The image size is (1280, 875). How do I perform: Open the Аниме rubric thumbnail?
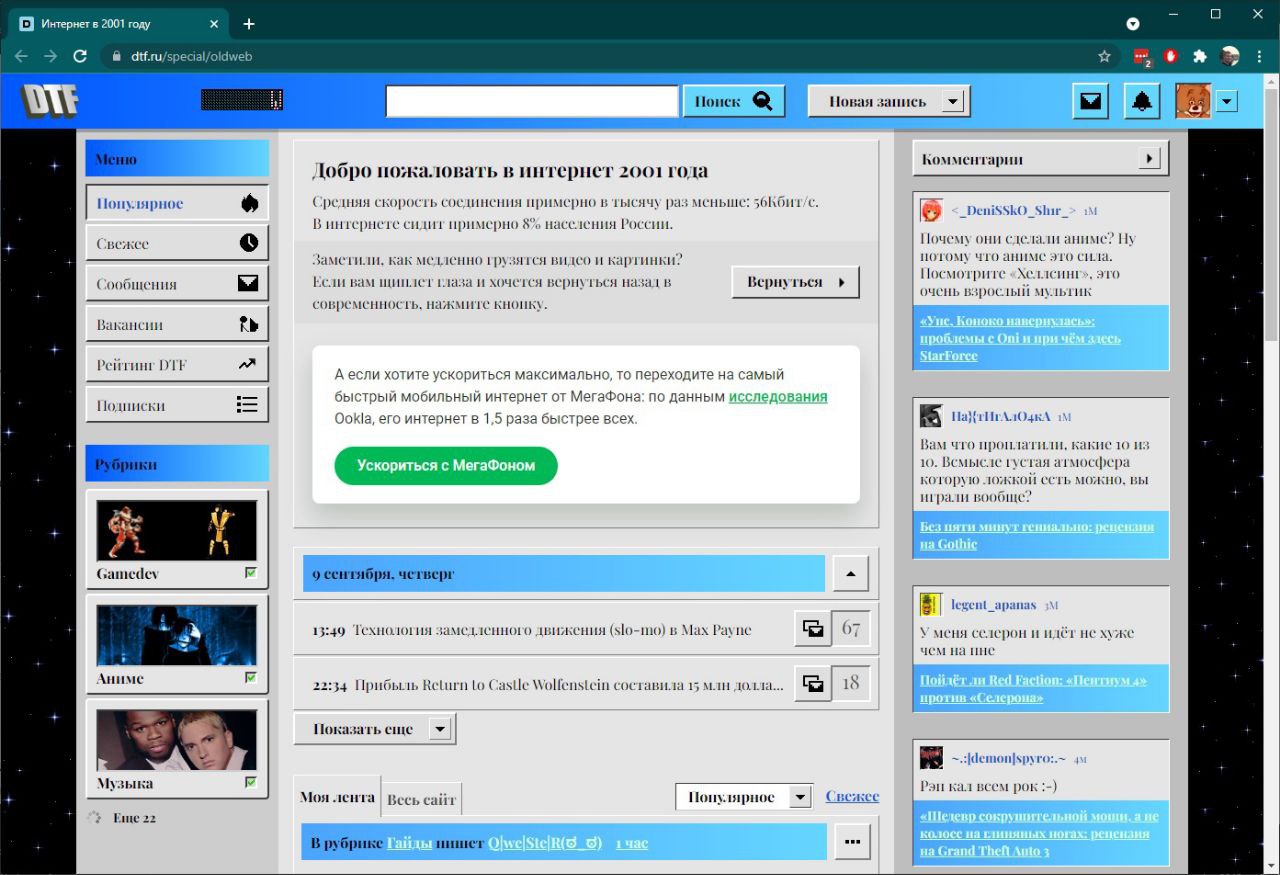(x=177, y=635)
